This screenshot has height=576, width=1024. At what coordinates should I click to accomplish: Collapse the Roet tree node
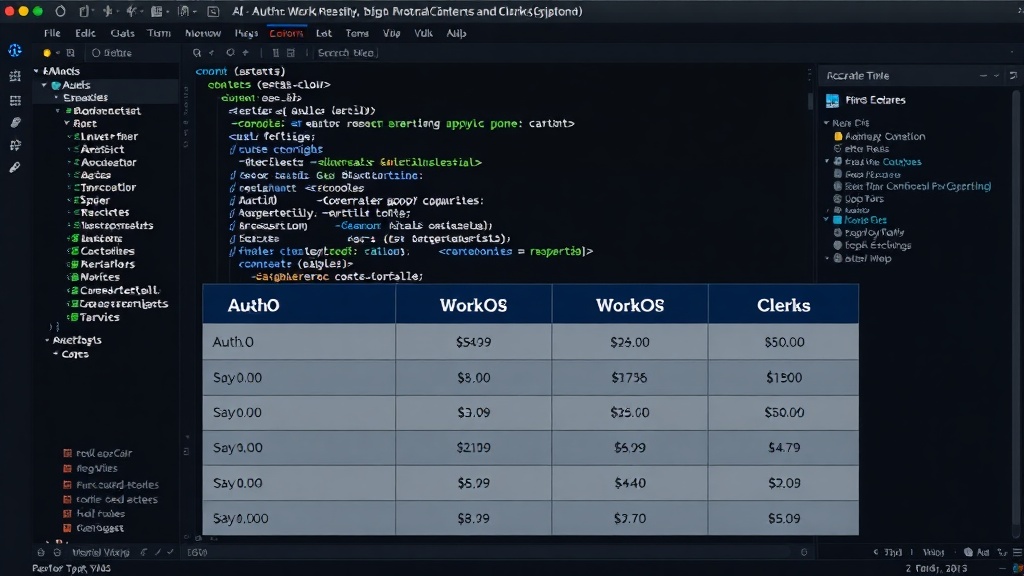[x=67, y=123]
